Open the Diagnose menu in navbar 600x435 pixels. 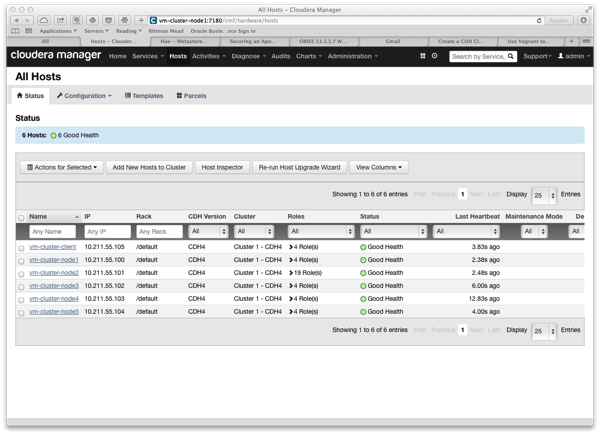click(x=248, y=56)
